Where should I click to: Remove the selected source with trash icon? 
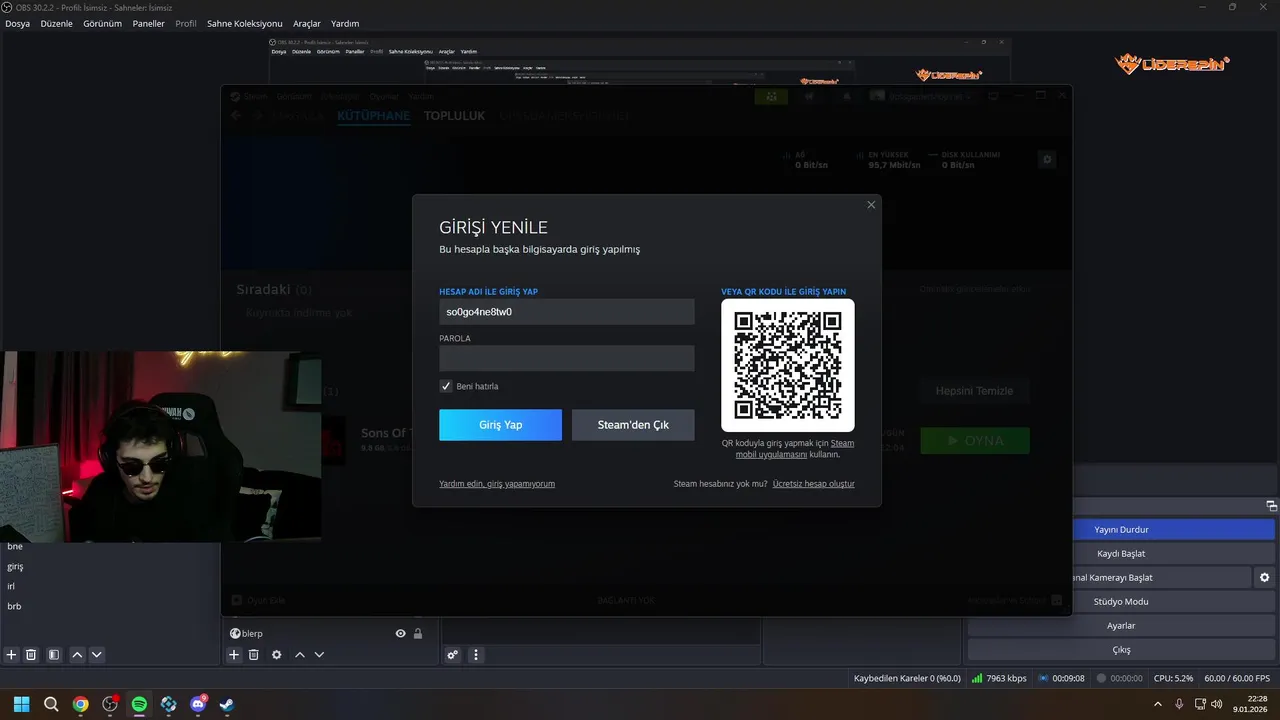(254, 655)
